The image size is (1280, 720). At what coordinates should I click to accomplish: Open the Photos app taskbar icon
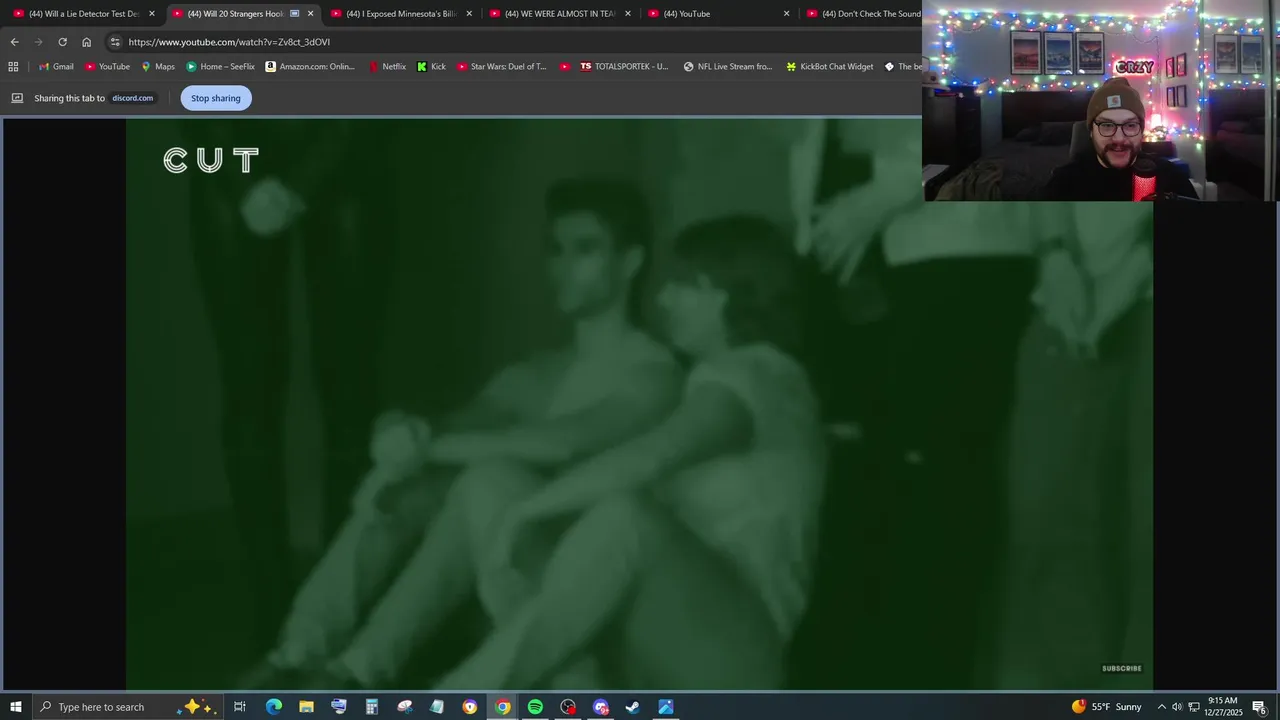(666, 707)
